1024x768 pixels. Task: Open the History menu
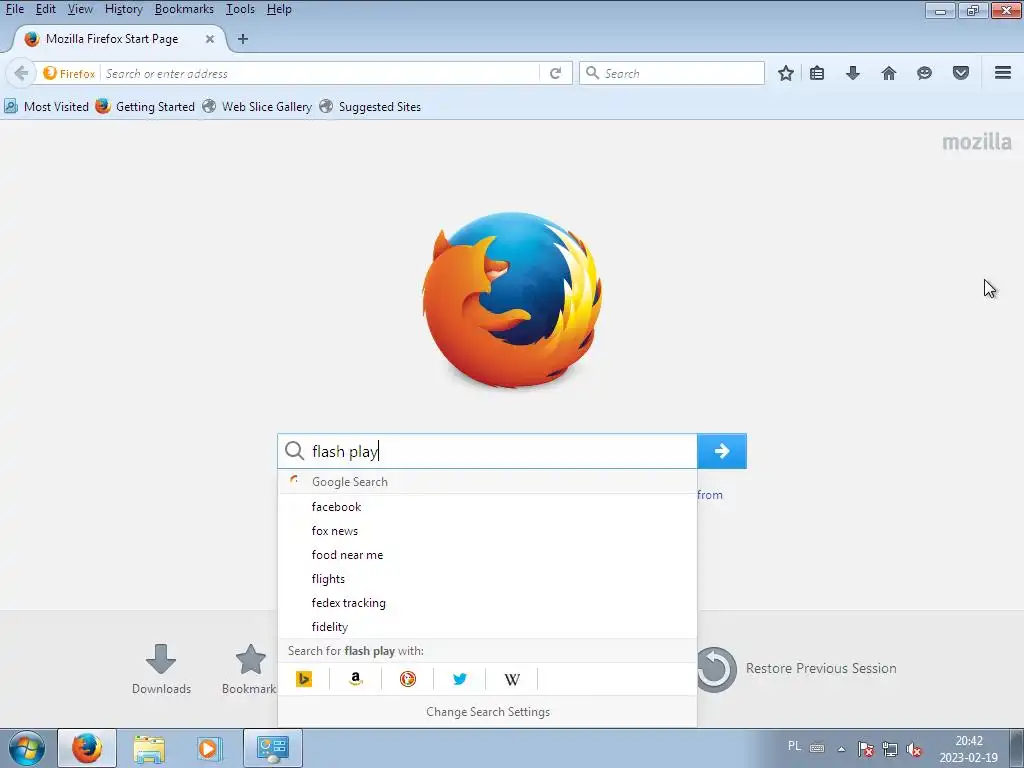click(x=123, y=9)
